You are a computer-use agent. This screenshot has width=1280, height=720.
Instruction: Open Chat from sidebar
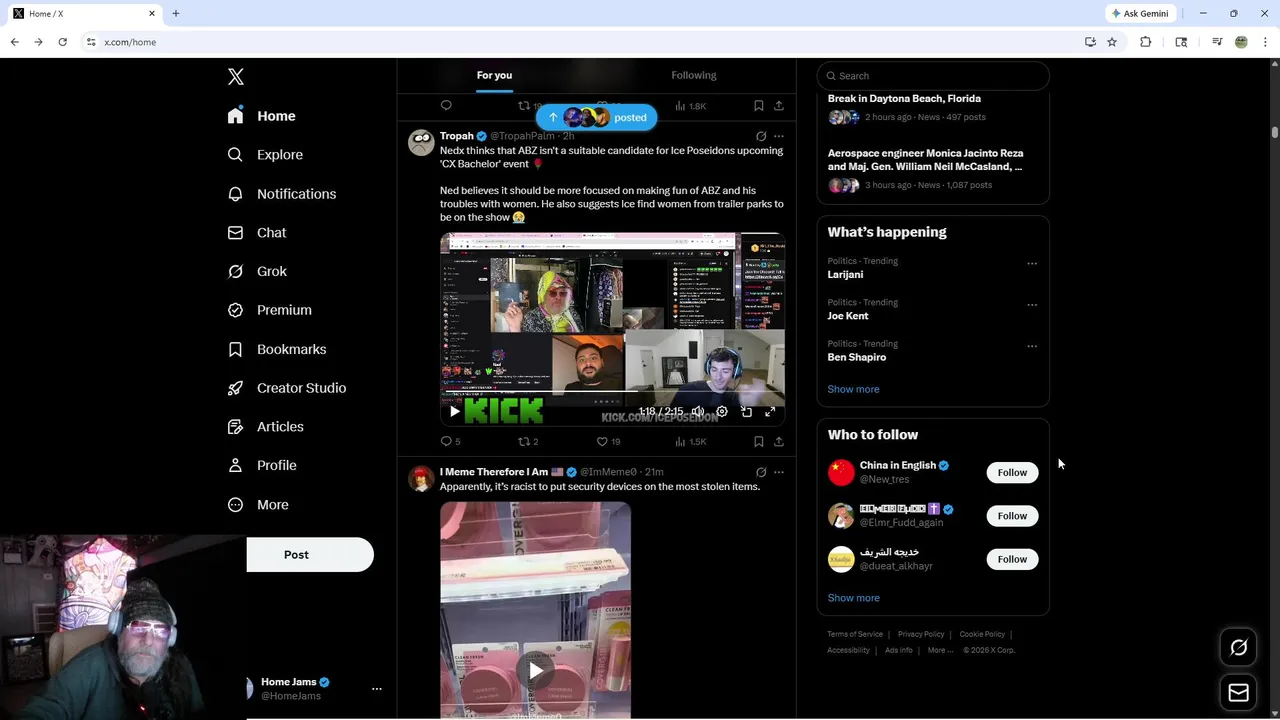[x=257, y=233]
